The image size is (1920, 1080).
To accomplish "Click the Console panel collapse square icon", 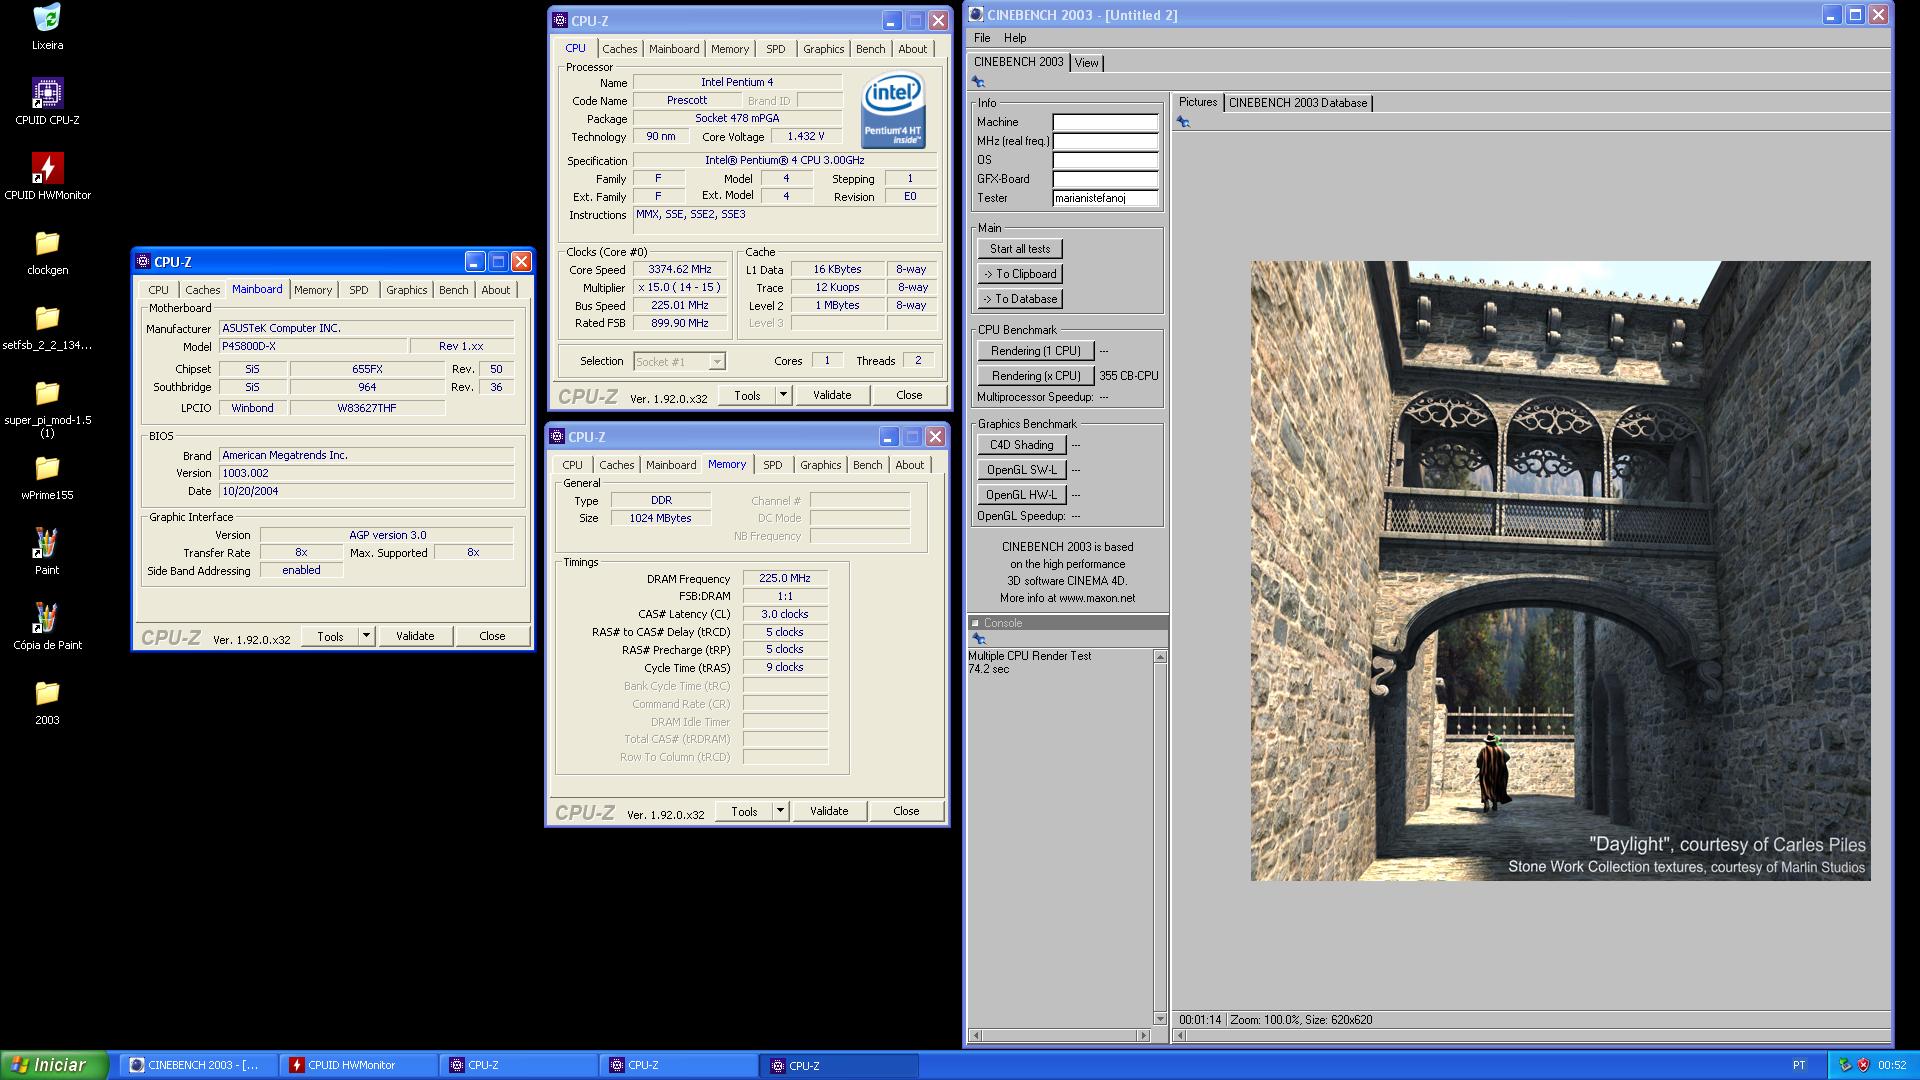I will 975,623.
